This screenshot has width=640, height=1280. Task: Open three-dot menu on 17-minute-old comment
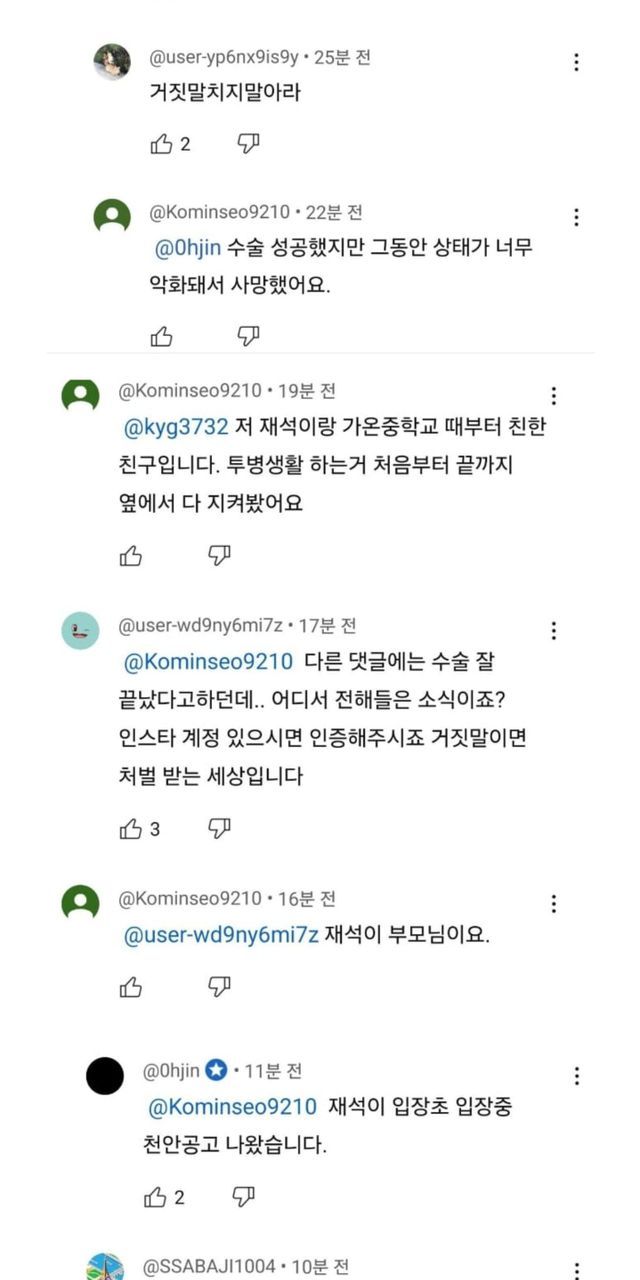(x=553, y=631)
